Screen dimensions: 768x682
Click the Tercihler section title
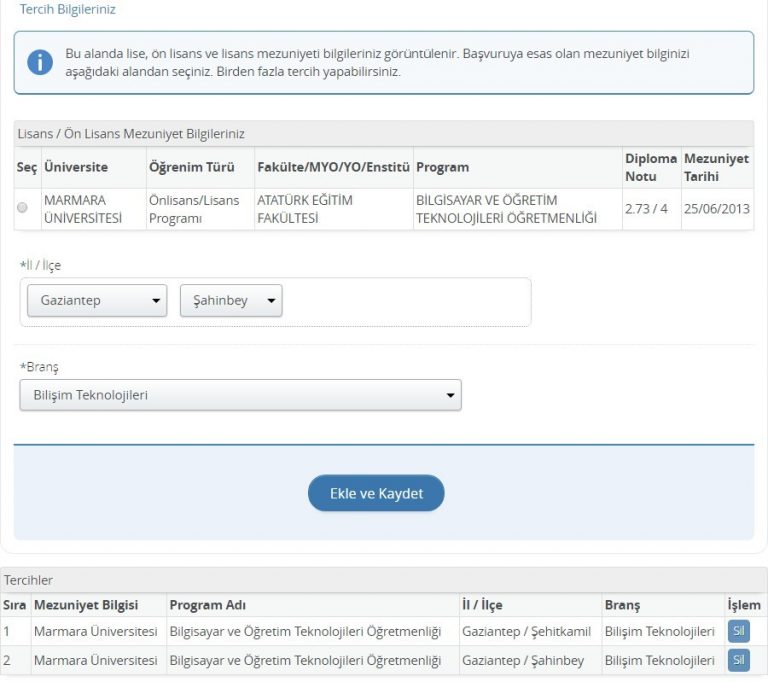28,580
